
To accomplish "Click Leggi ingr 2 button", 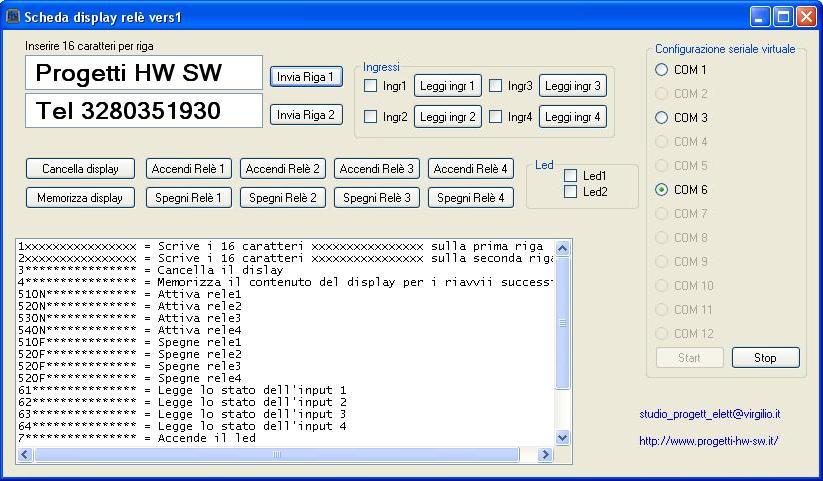I will point(448,117).
